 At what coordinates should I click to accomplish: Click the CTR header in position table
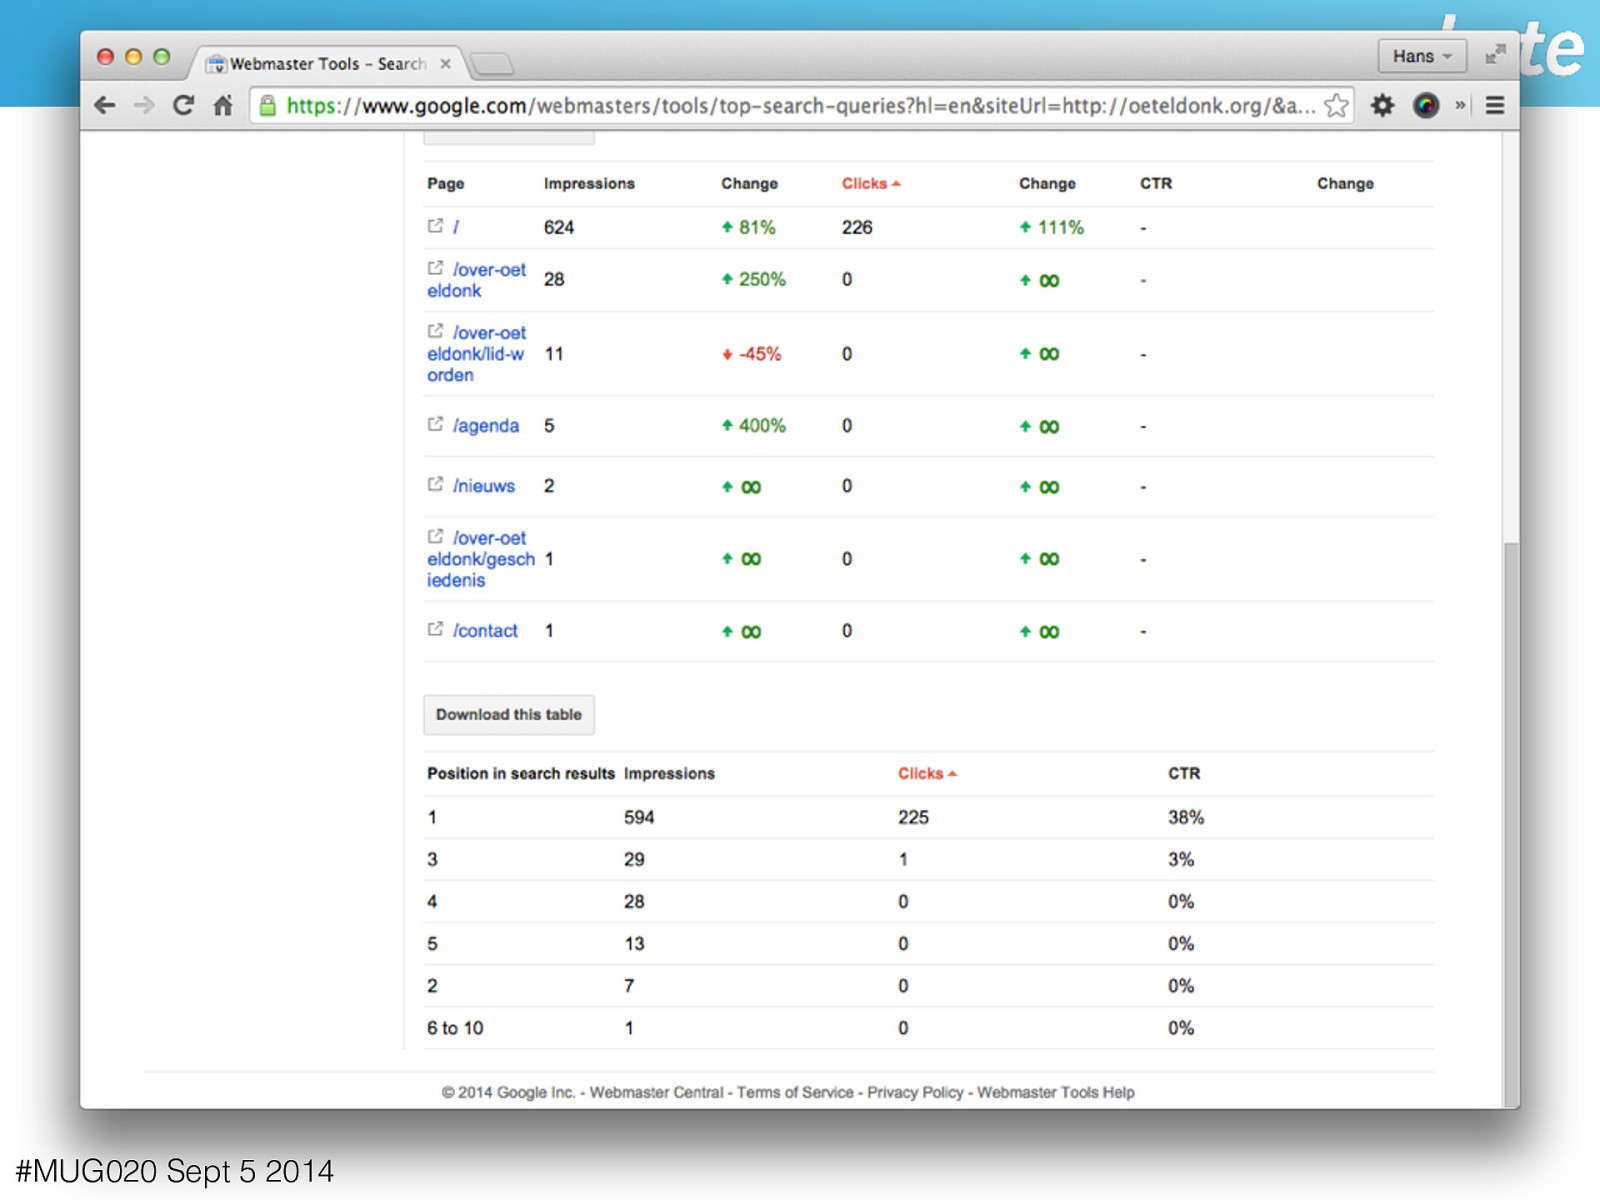point(1184,773)
